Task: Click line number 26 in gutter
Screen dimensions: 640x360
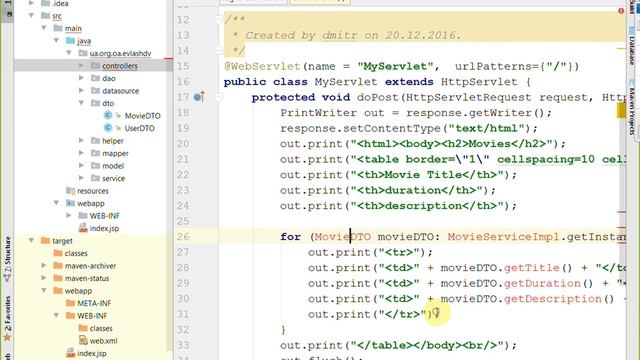Action: point(183,237)
